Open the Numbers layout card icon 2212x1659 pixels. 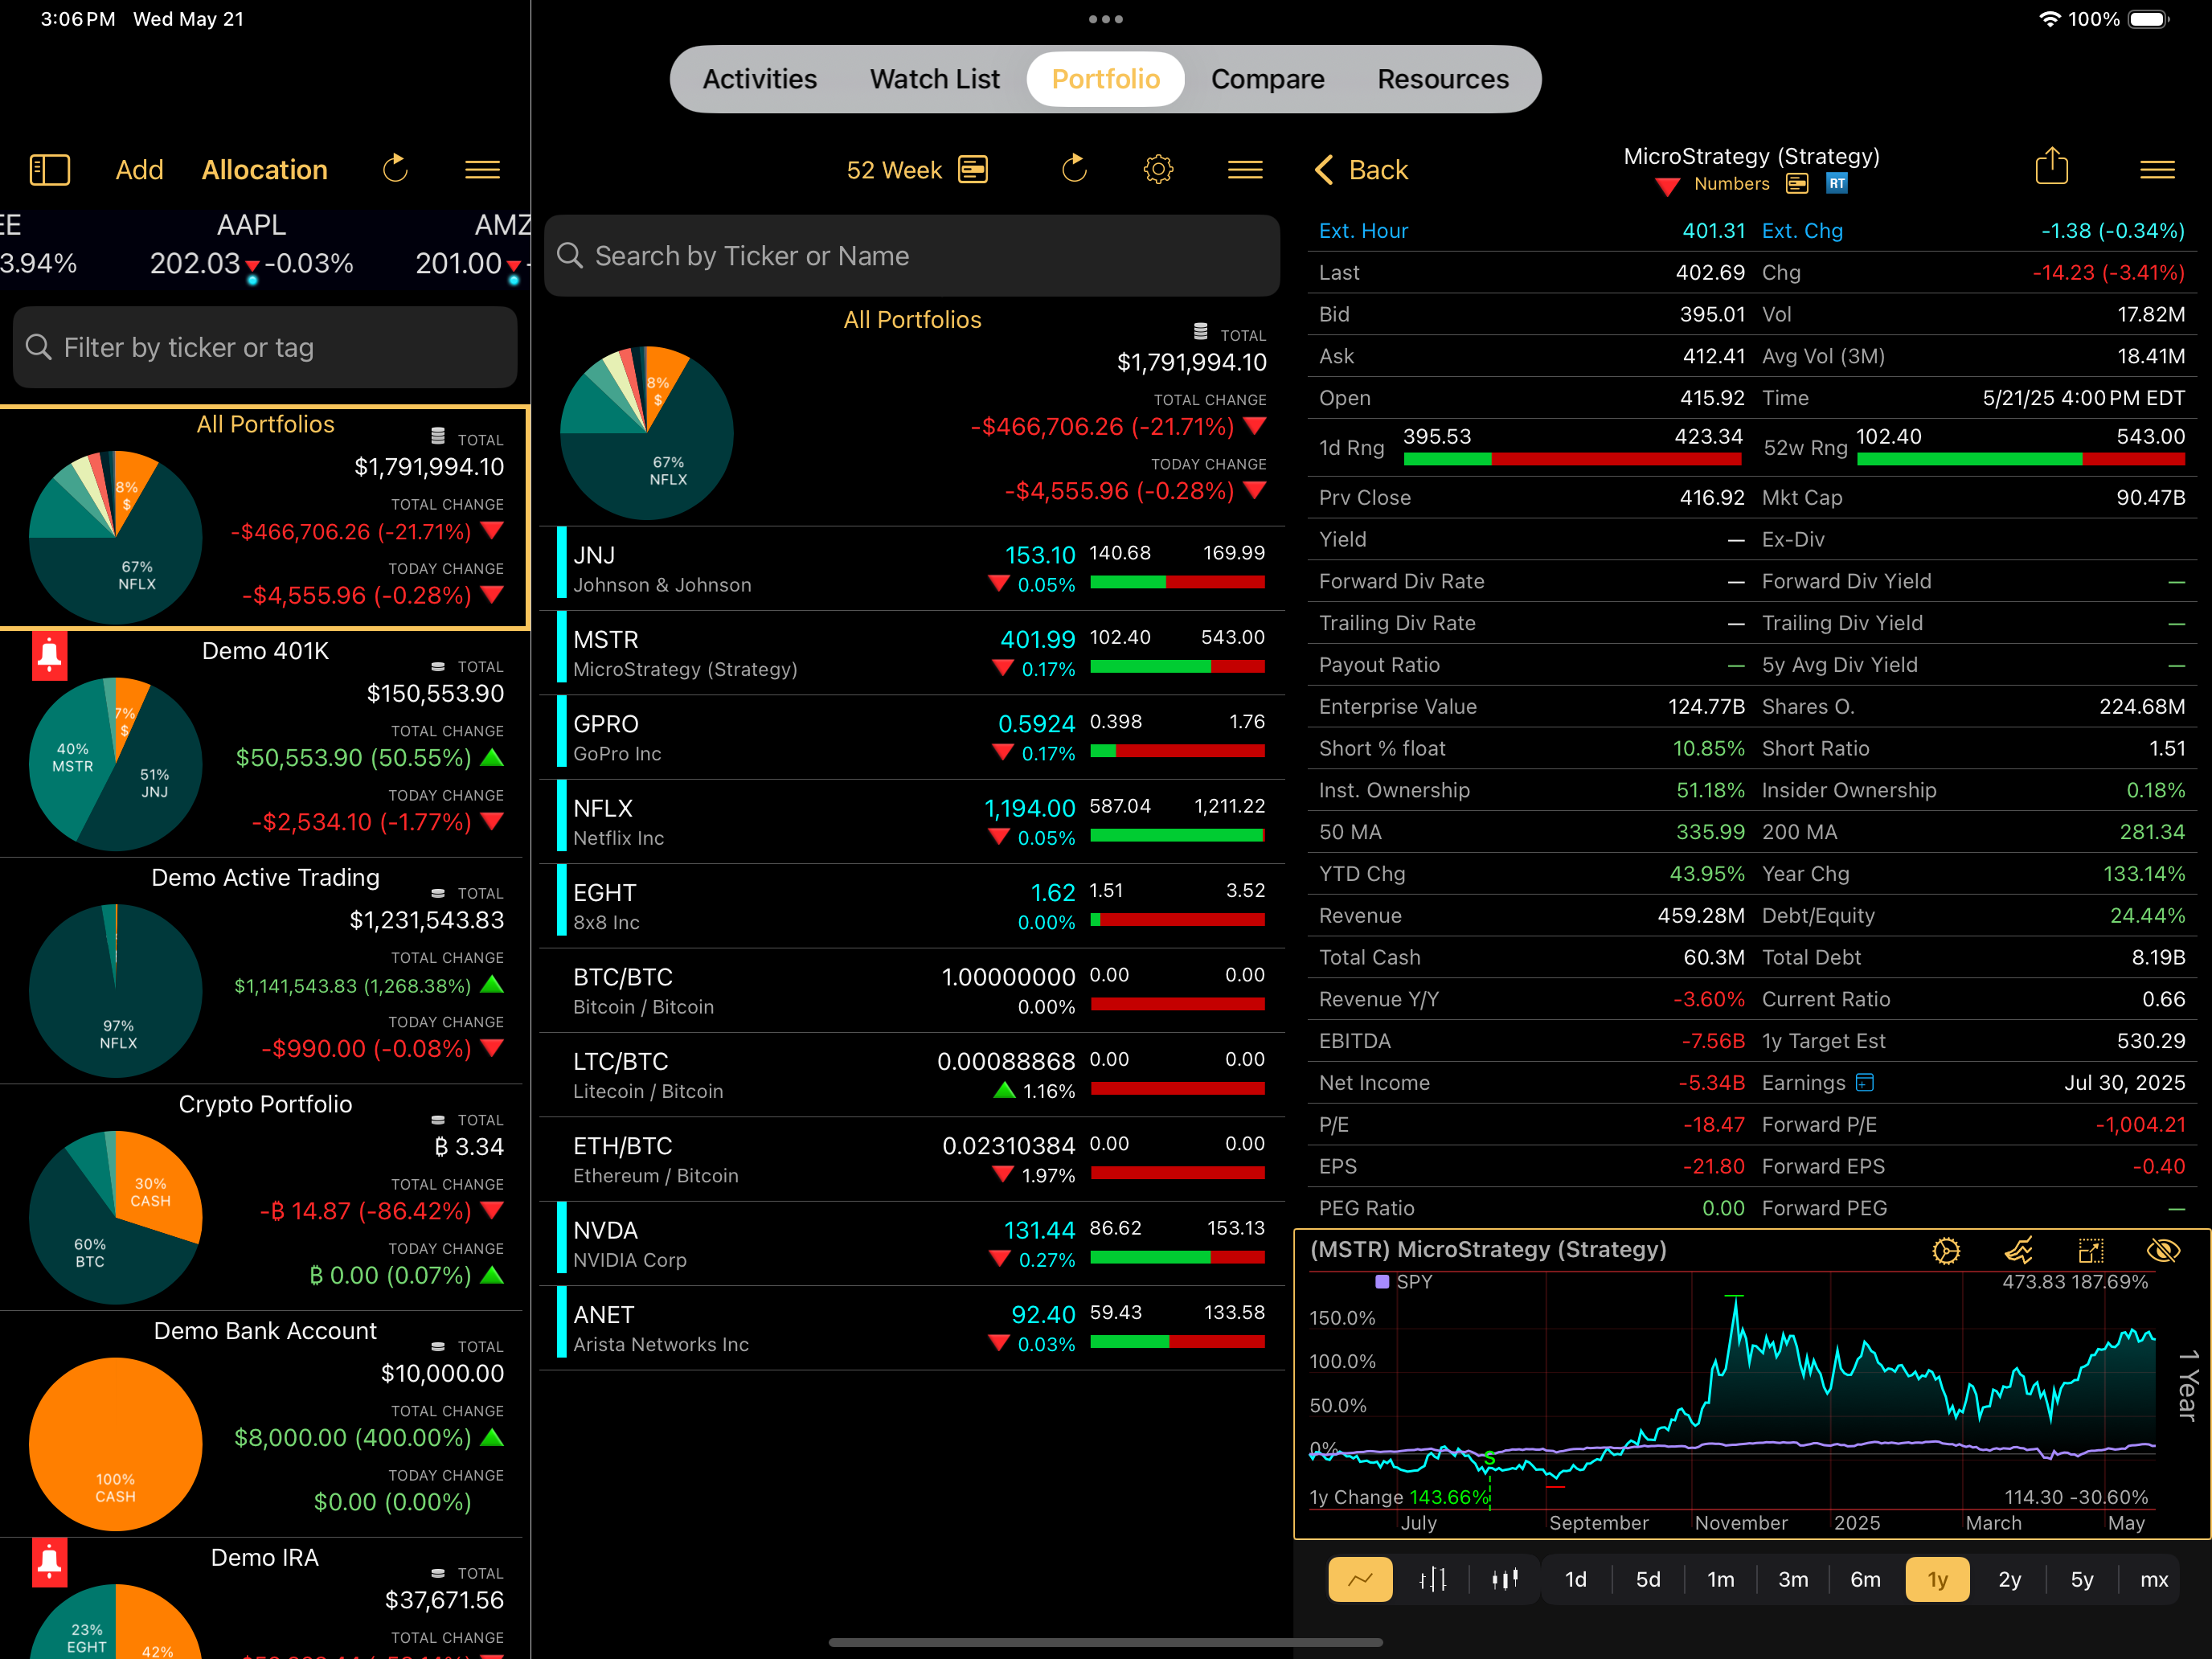1797,184
